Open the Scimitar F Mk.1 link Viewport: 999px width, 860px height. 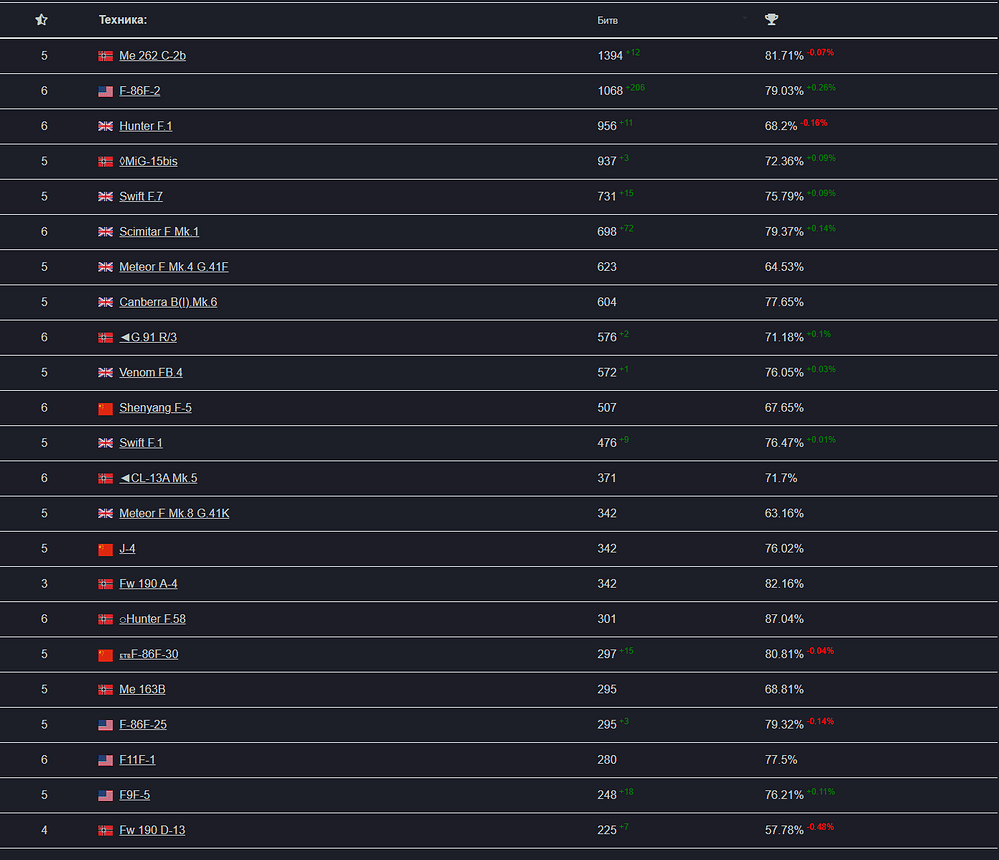159,231
